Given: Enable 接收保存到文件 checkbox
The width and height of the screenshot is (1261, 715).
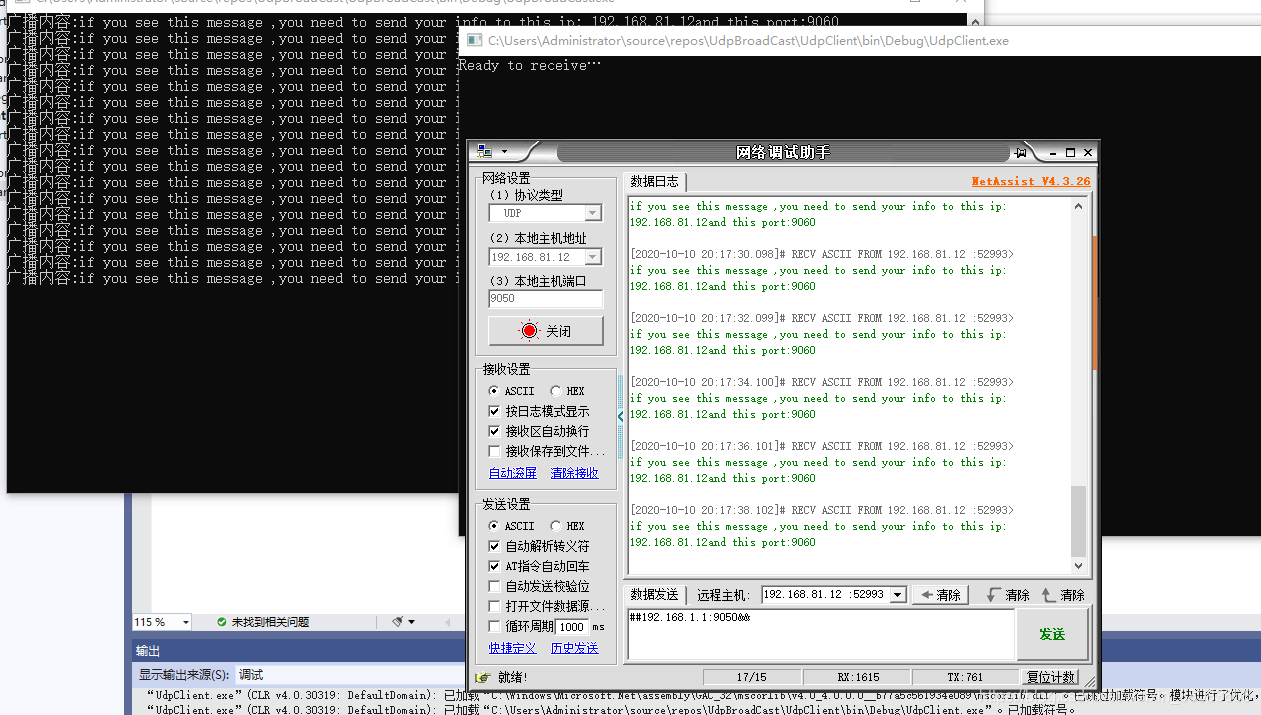Looking at the screenshot, I should pyautogui.click(x=494, y=451).
